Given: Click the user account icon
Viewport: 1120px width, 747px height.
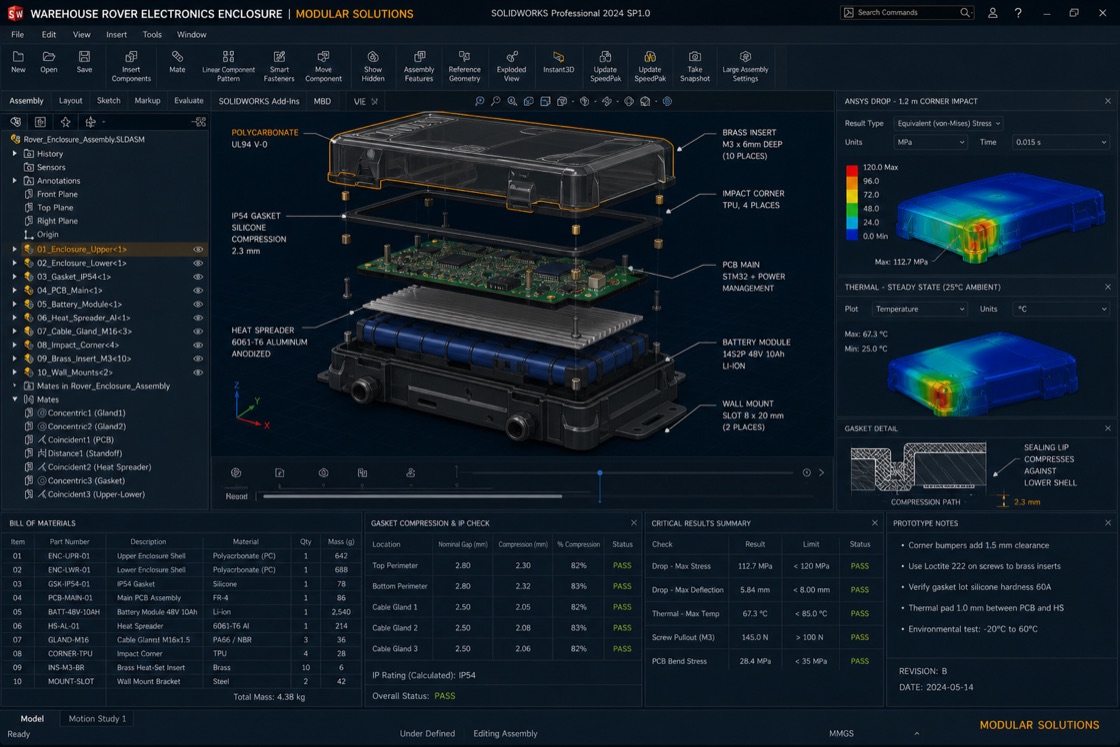Looking at the screenshot, I should tap(992, 13).
